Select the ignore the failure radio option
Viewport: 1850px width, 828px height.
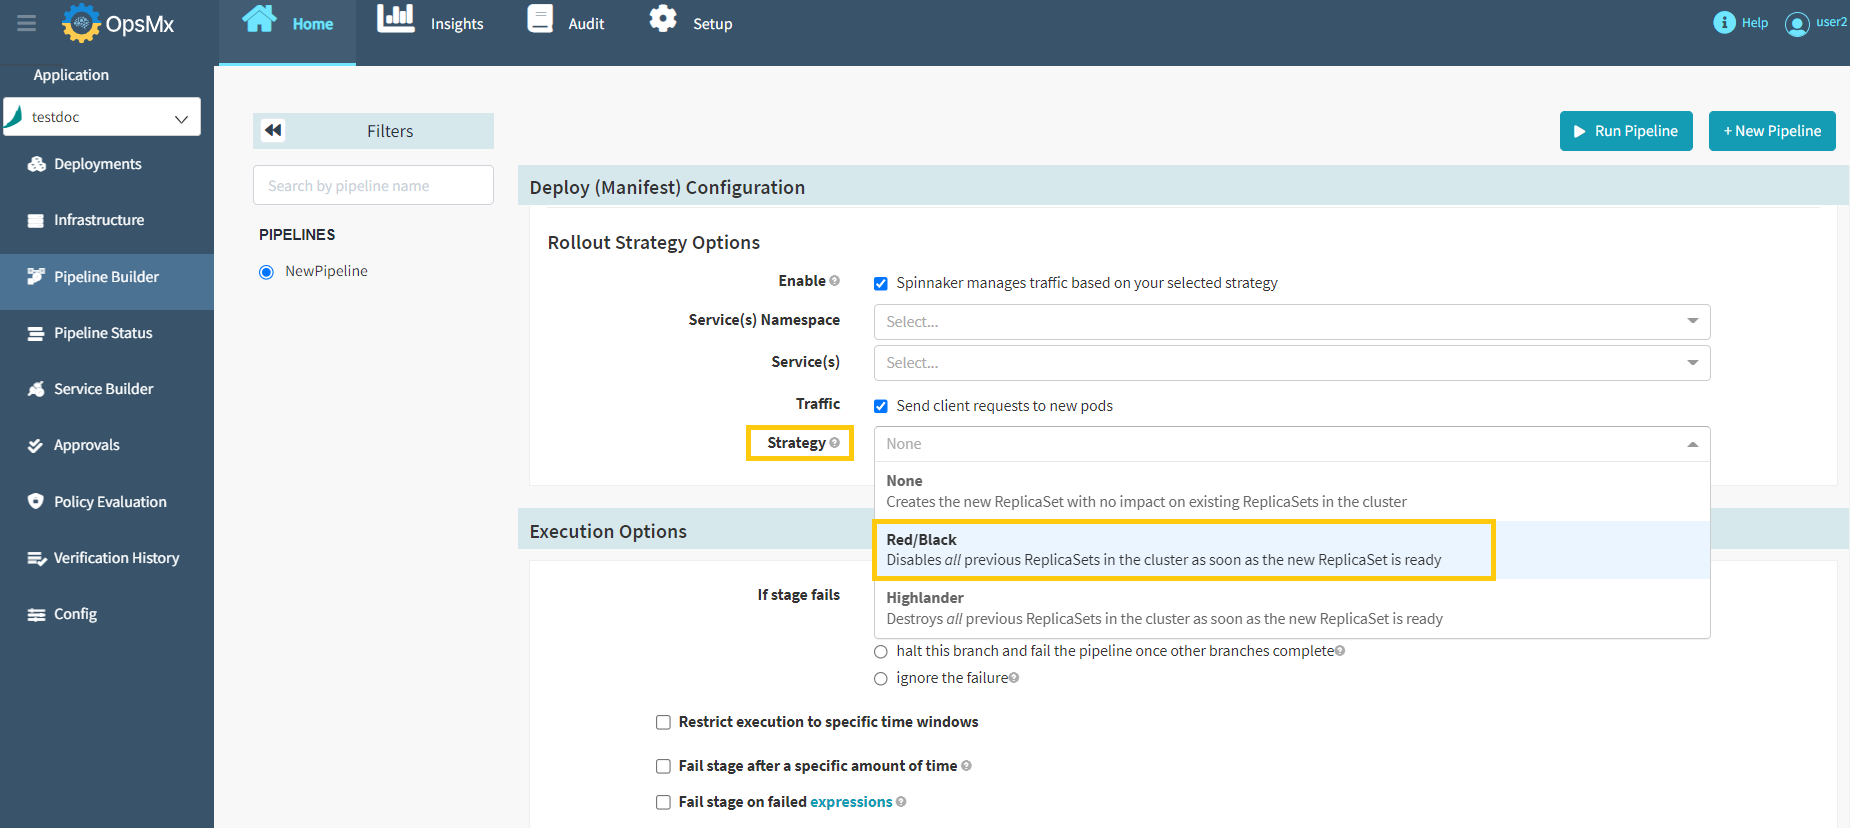[881, 679]
